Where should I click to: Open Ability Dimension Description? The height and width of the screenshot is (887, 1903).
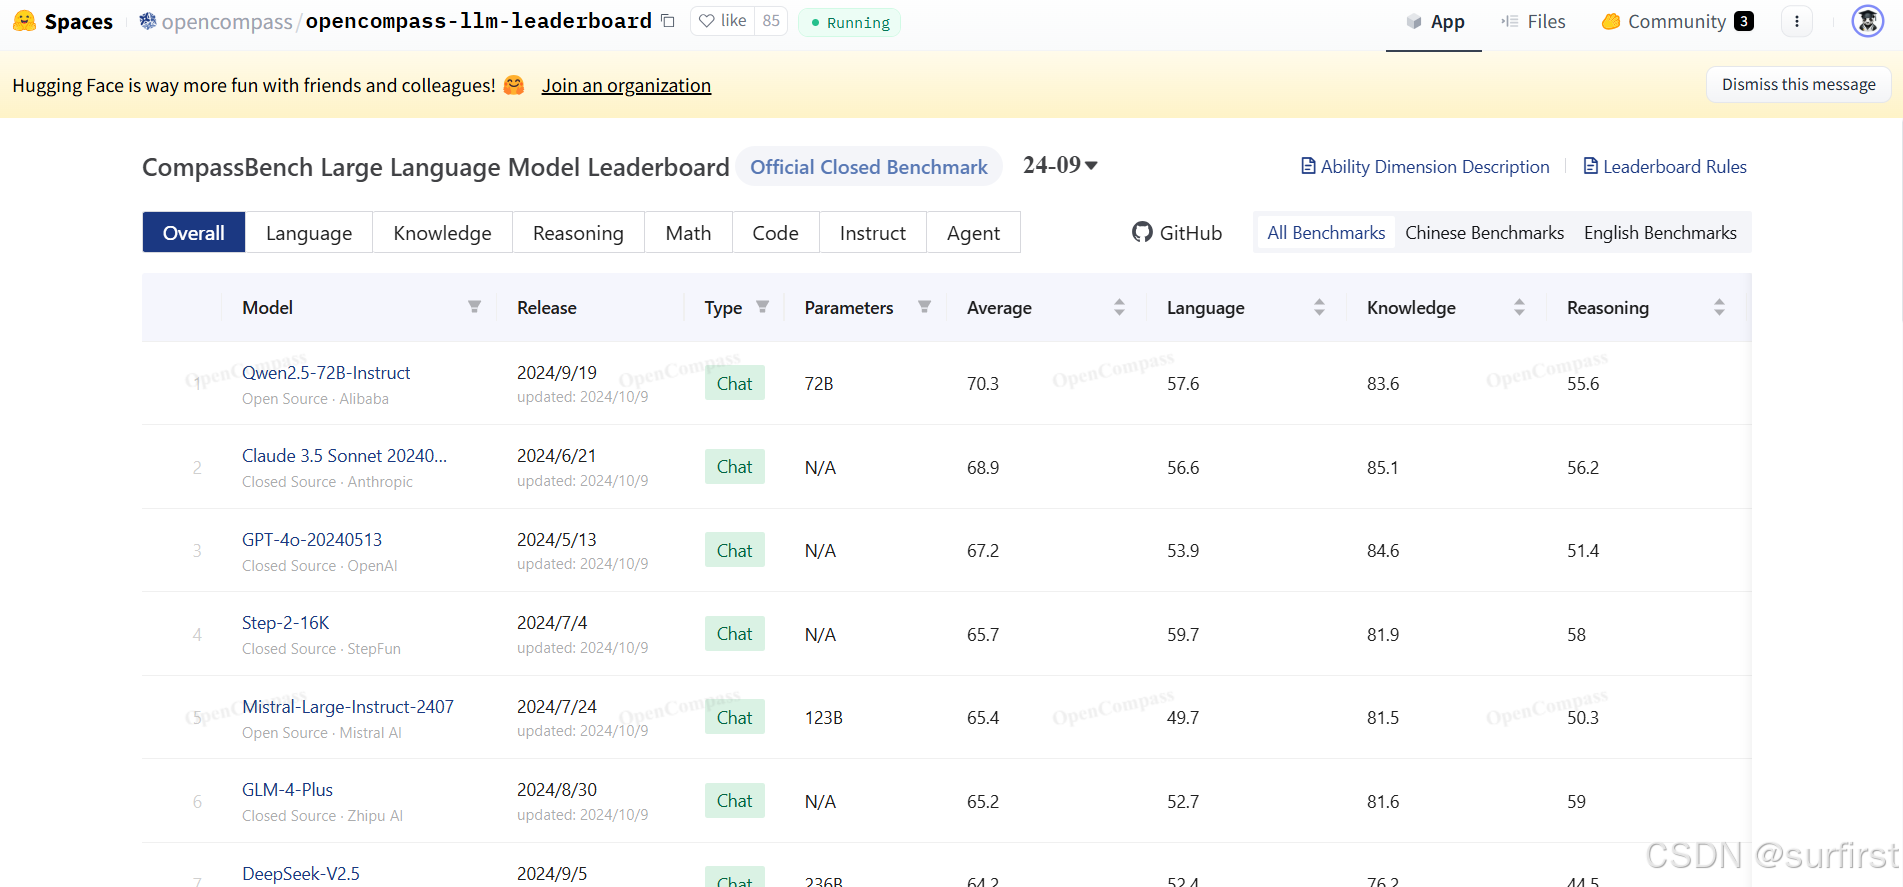click(1425, 167)
